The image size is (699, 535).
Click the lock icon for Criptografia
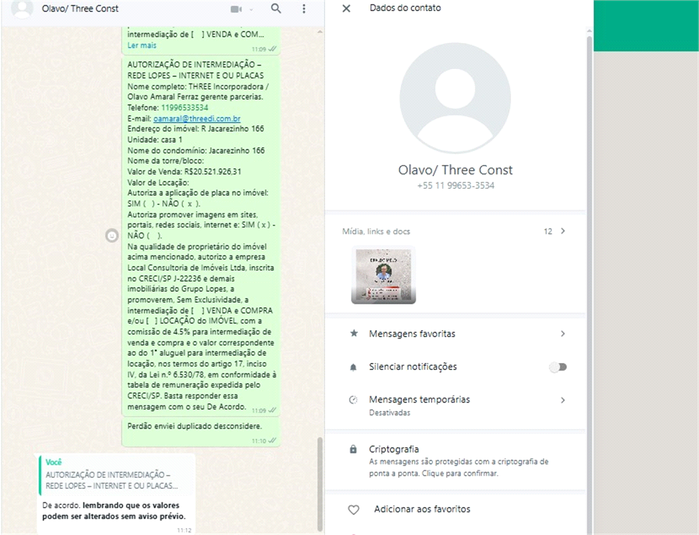tap(353, 449)
